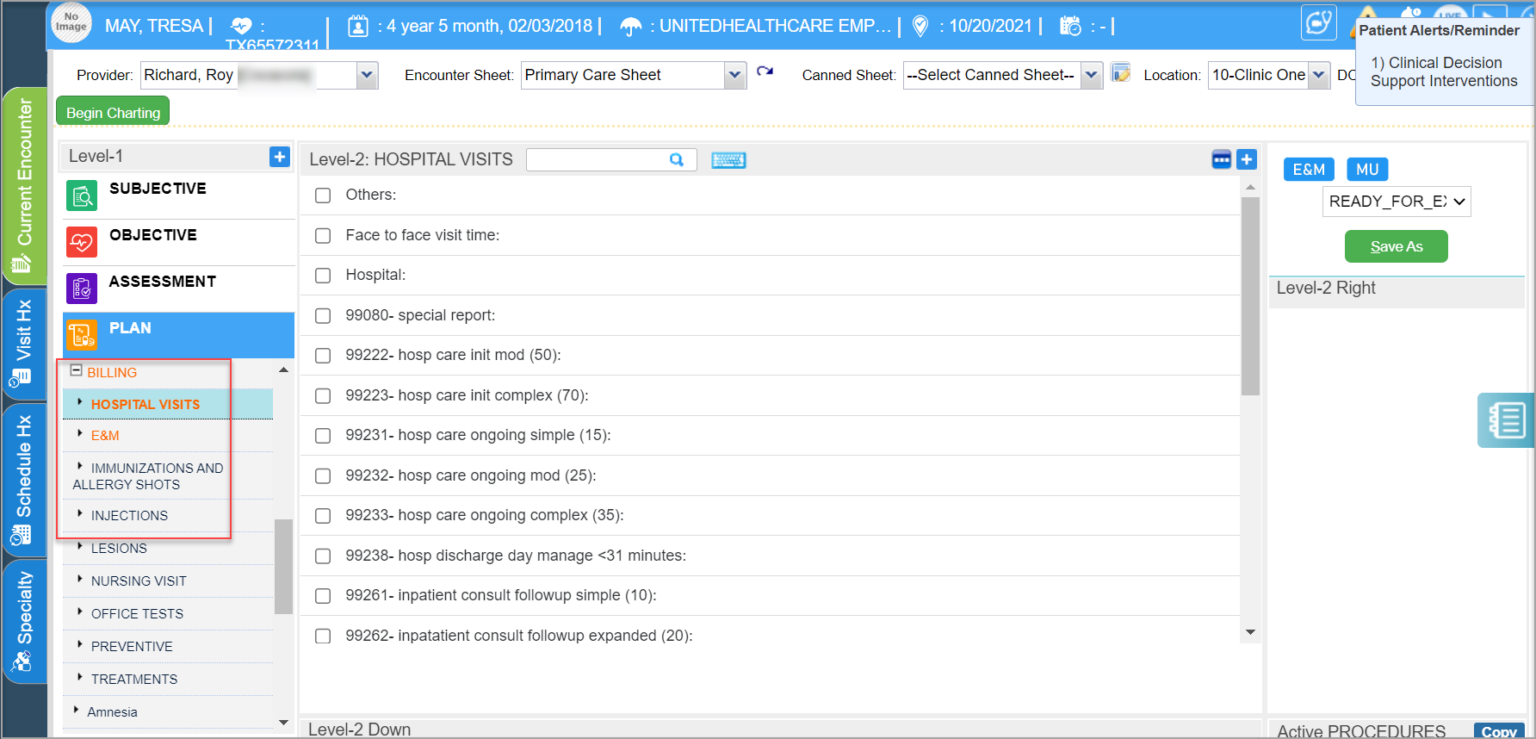Viewport: 1536px width, 739px height.
Task: Collapse the BILLING section
Action: pos(75,370)
